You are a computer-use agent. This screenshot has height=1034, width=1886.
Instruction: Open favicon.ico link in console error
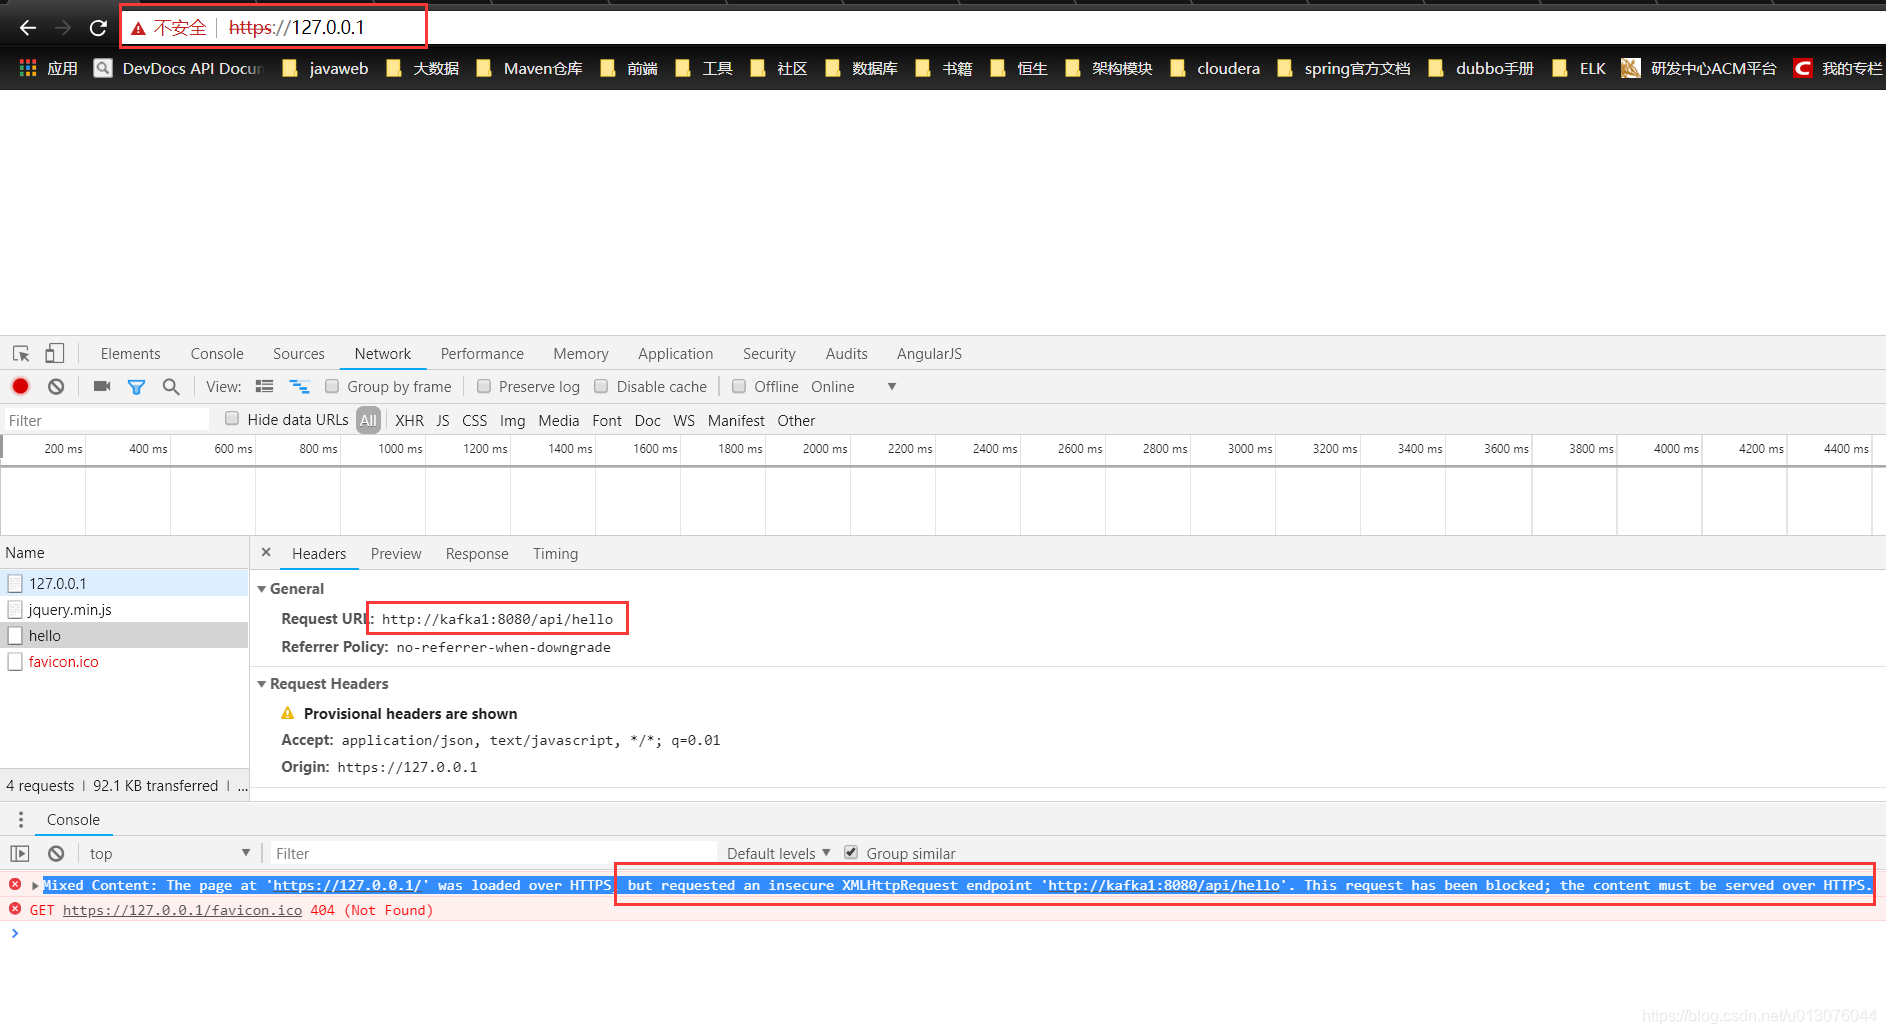[182, 911]
